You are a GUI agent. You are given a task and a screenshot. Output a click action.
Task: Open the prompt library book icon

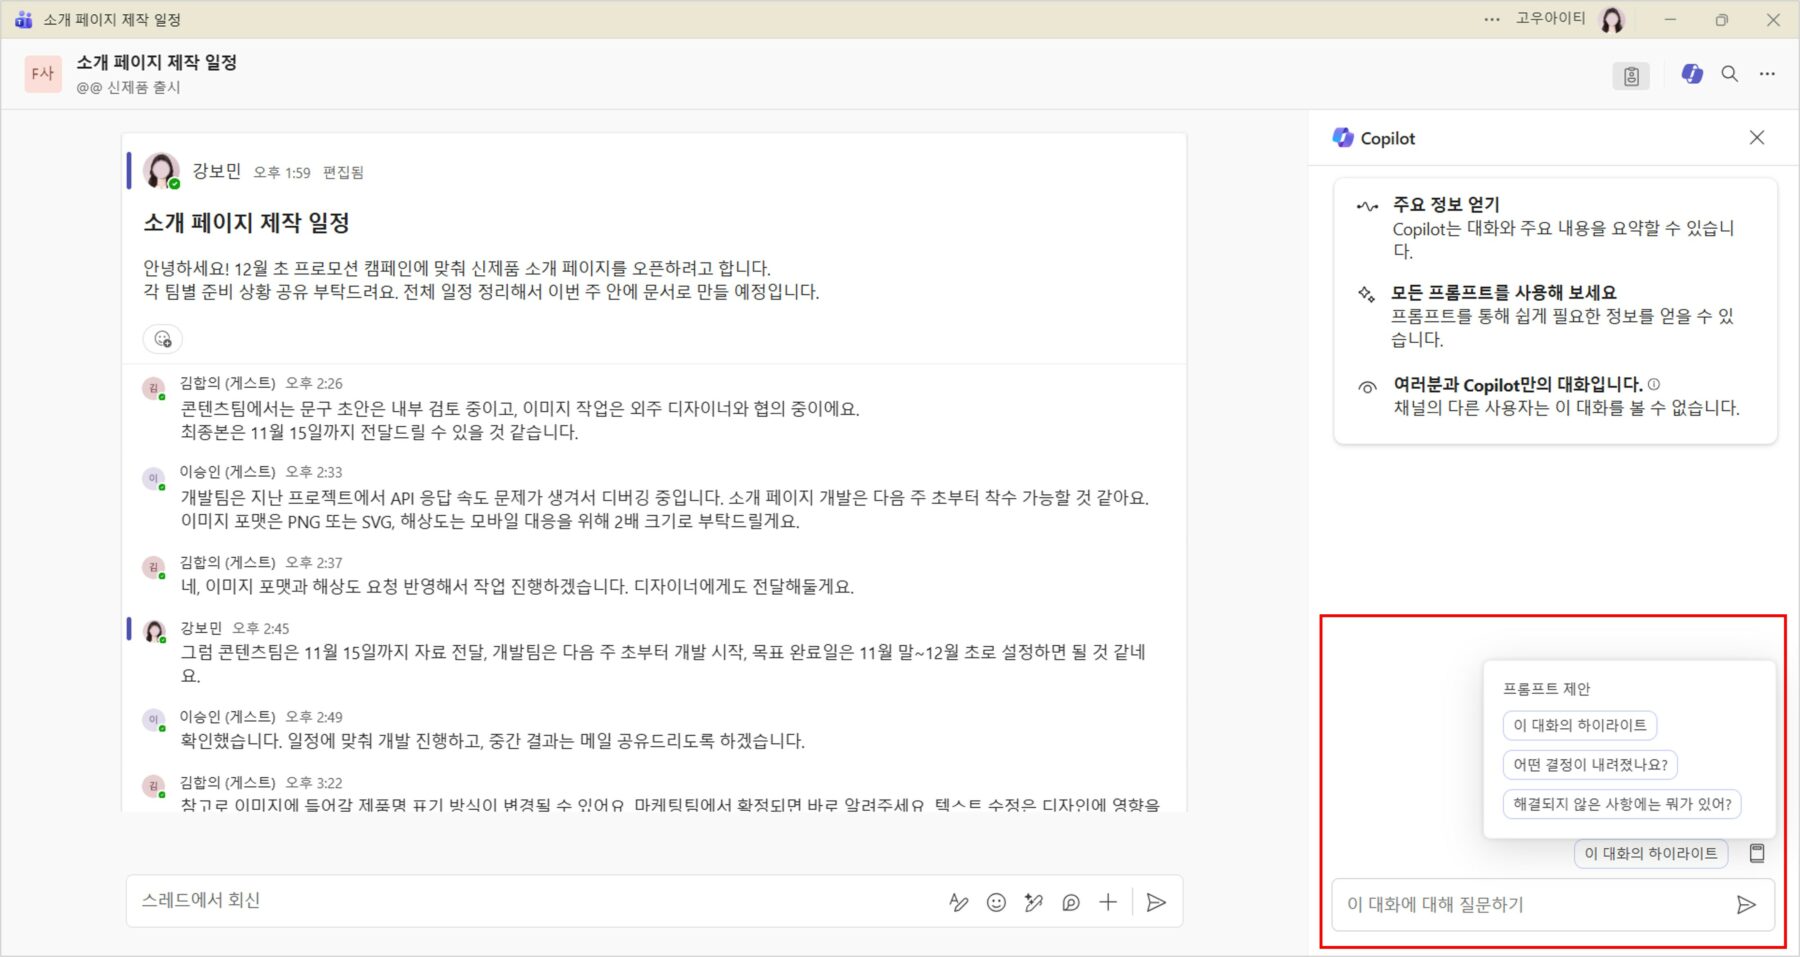[1757, 853]
